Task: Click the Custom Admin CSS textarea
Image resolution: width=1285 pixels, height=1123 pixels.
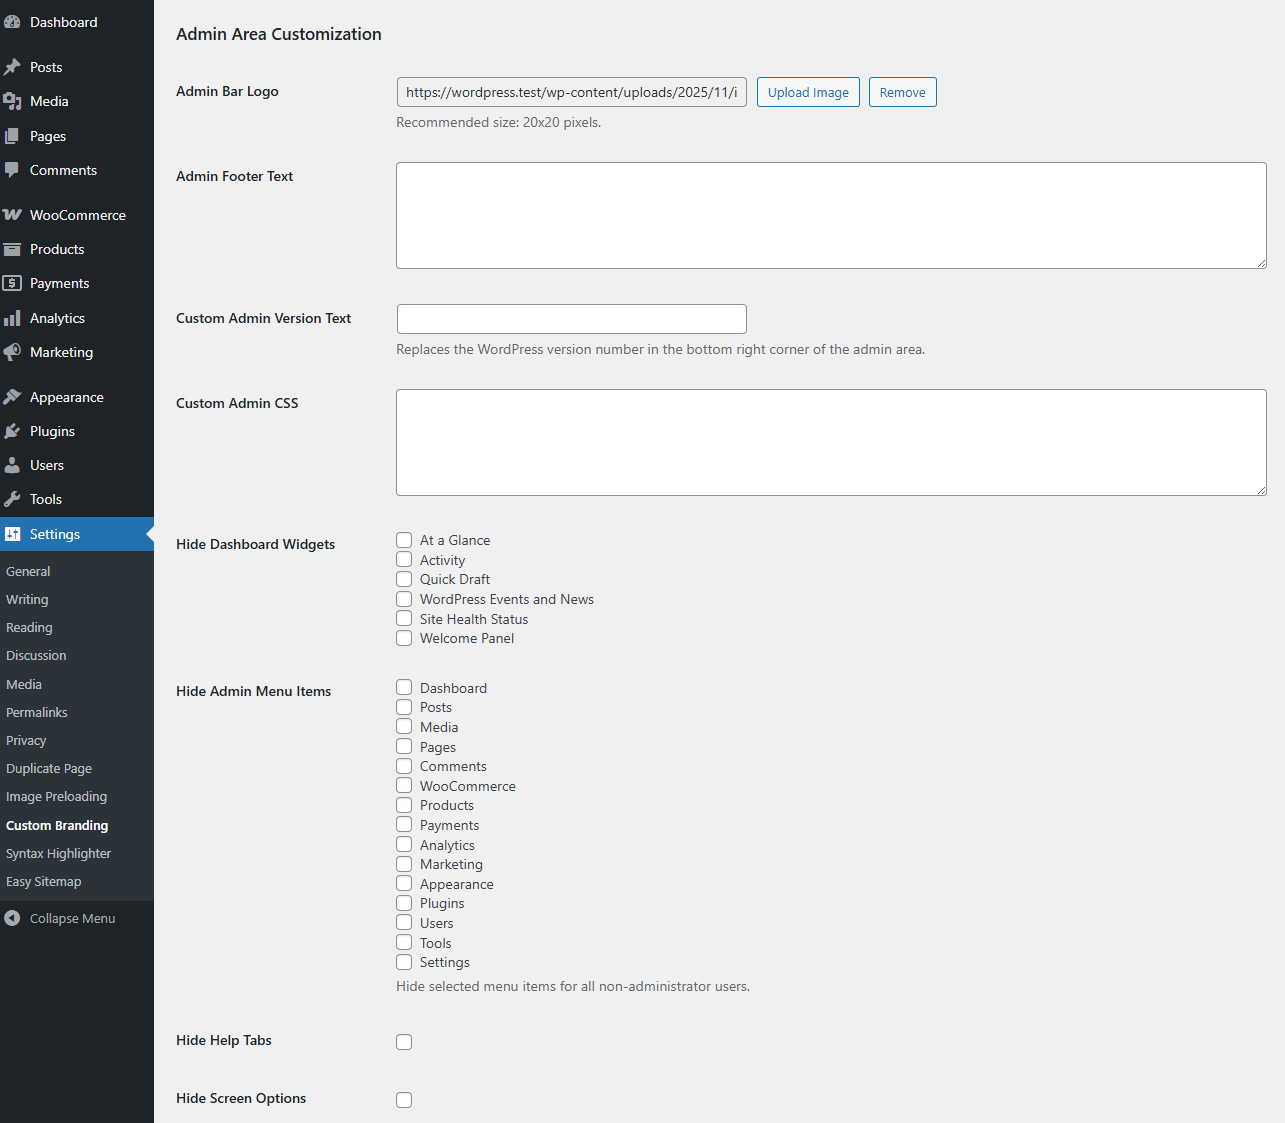Action: click(x=831, y=442)
